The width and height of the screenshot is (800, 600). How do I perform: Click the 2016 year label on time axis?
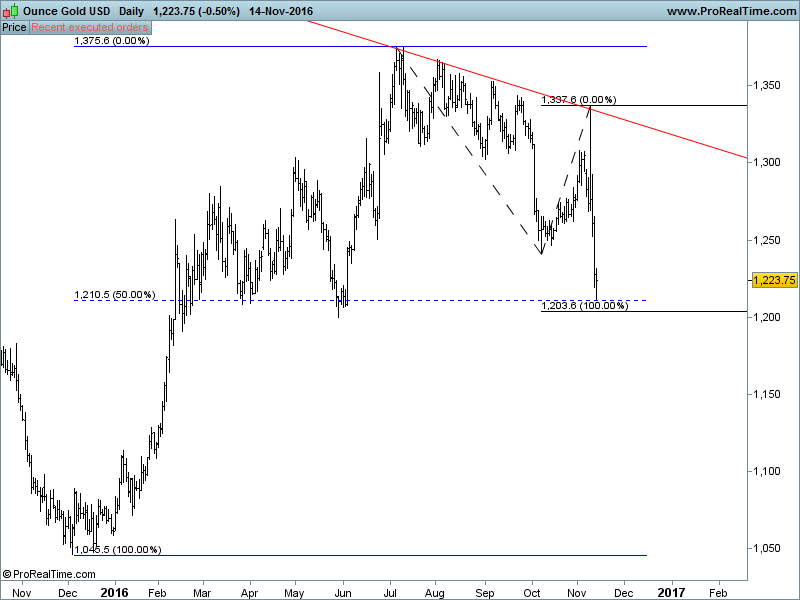click(115, 592)
